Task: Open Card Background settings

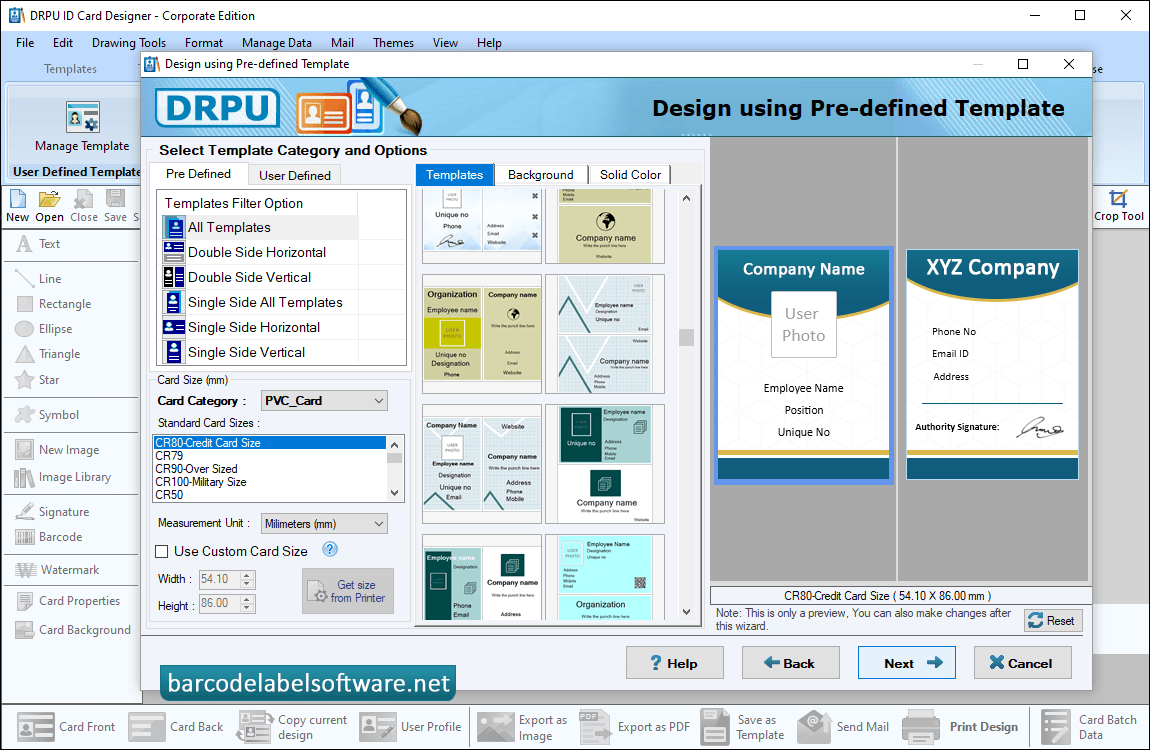Action: tap(73, 630)
